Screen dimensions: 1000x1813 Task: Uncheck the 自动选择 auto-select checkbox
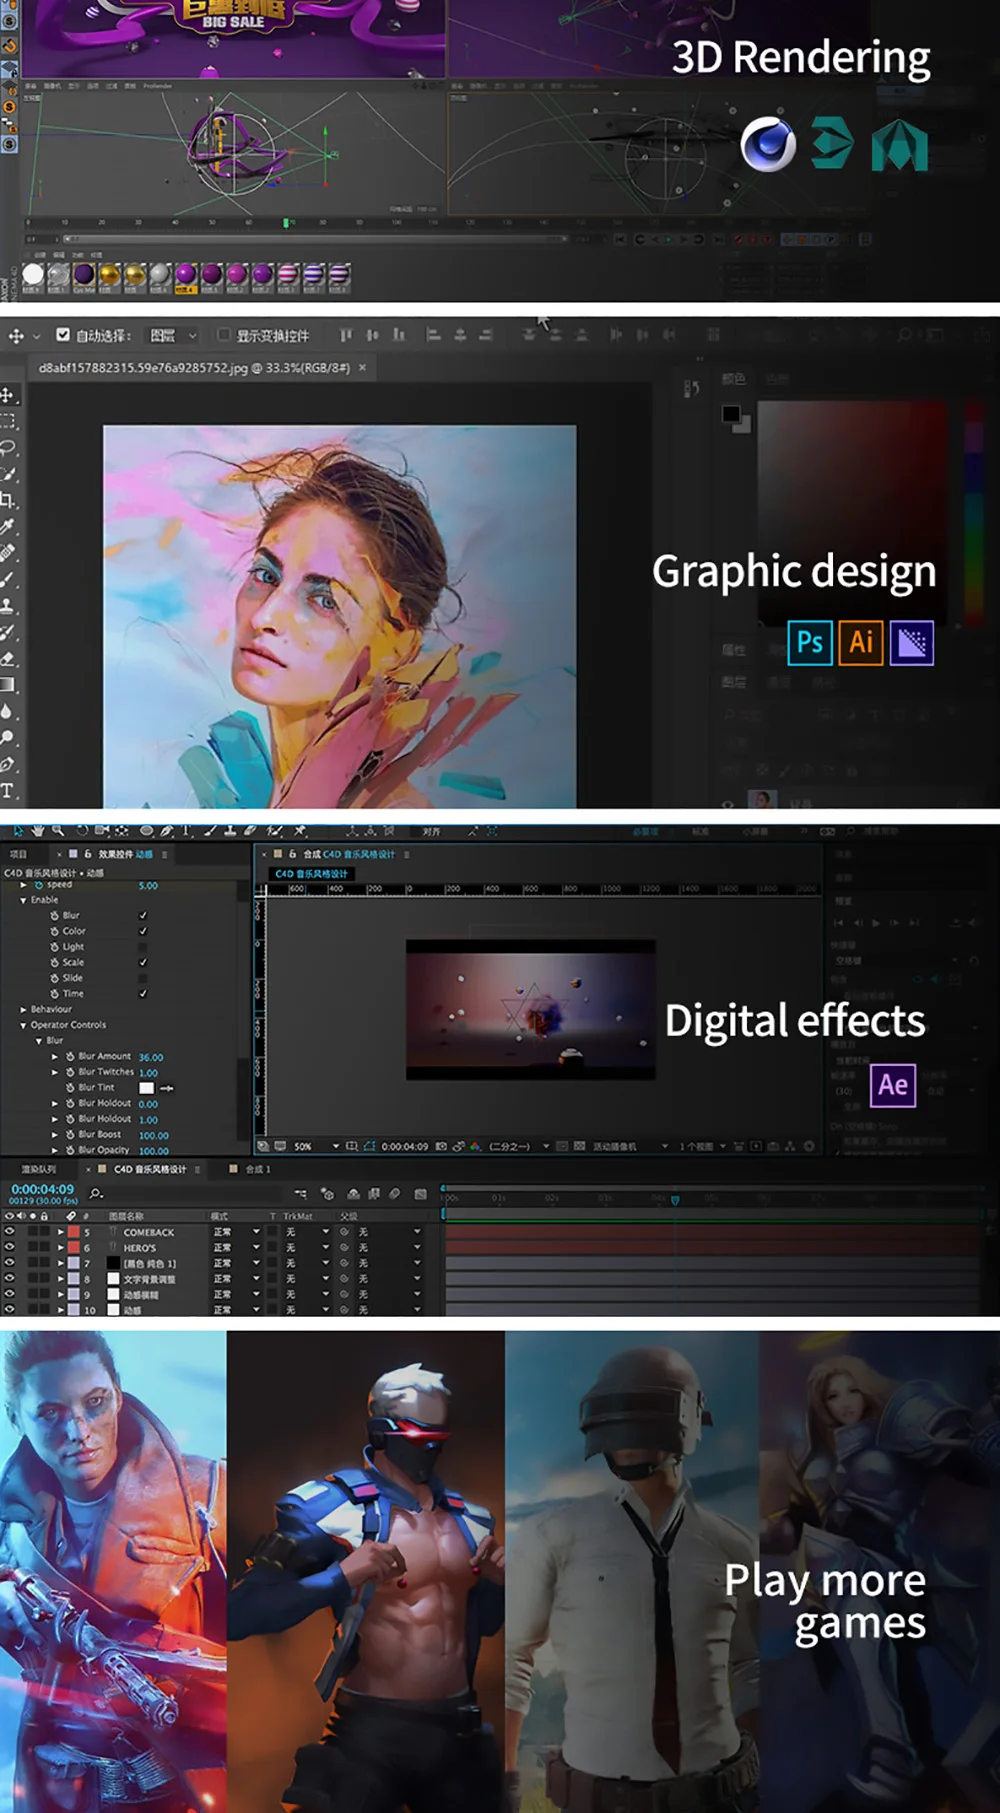[x=63, y=335]
